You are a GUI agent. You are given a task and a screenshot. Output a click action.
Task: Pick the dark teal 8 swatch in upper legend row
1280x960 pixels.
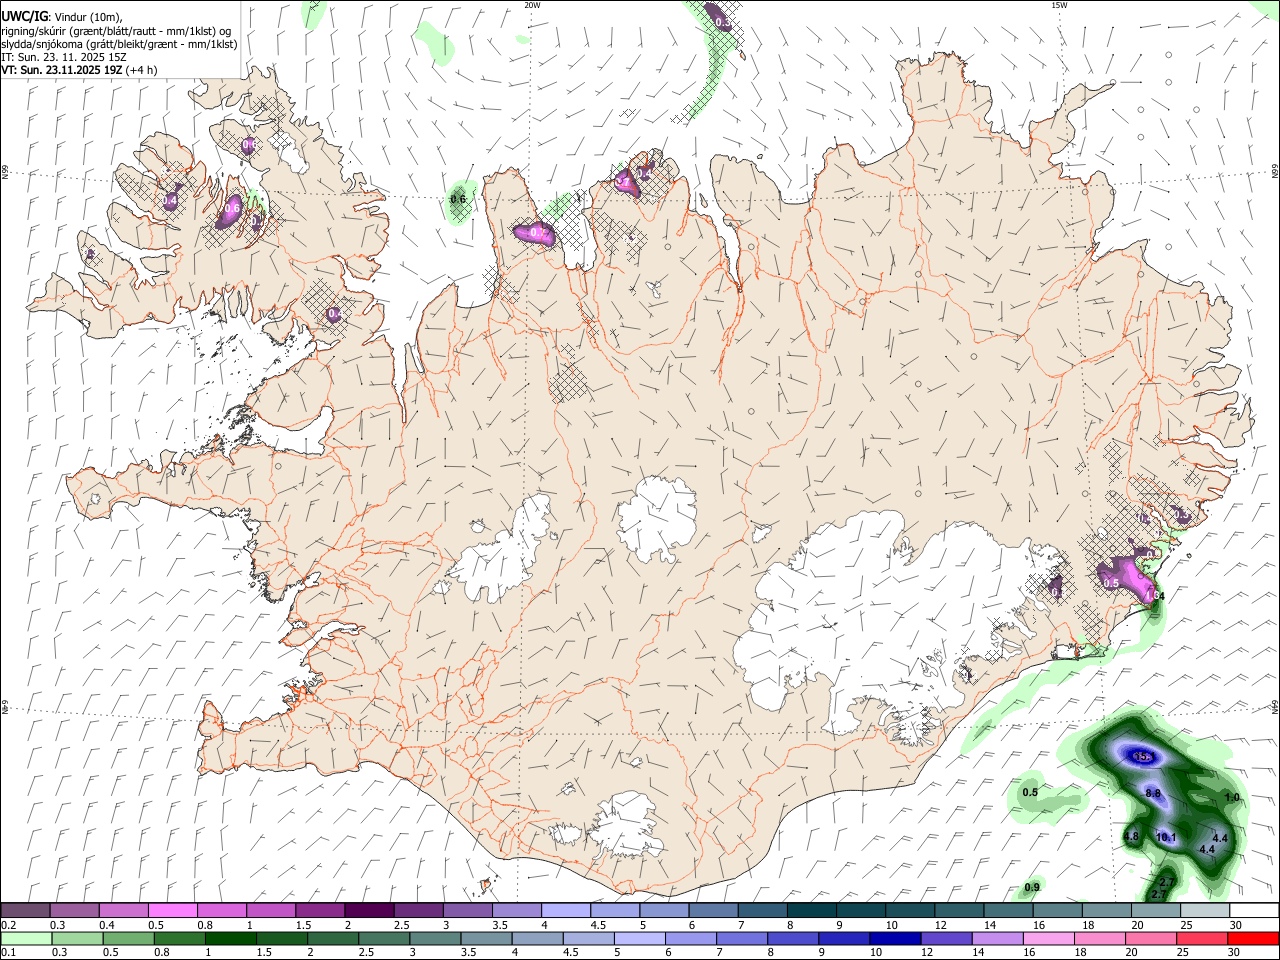[810, 911]
